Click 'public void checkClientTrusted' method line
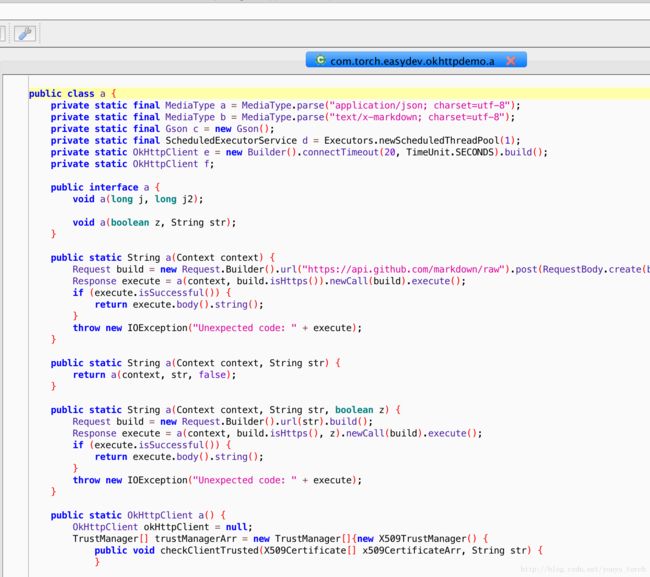This screenshot has height=577, width=650. 318,551
